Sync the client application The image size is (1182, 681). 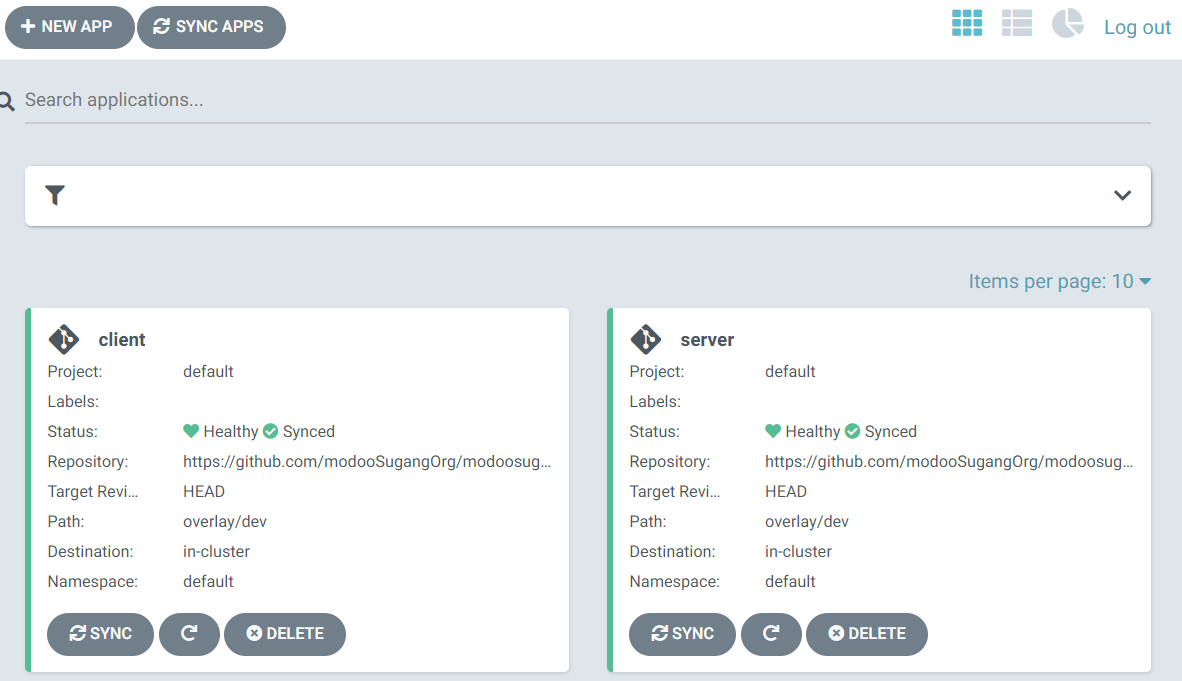pyautogui.click(x=100, y=633)
